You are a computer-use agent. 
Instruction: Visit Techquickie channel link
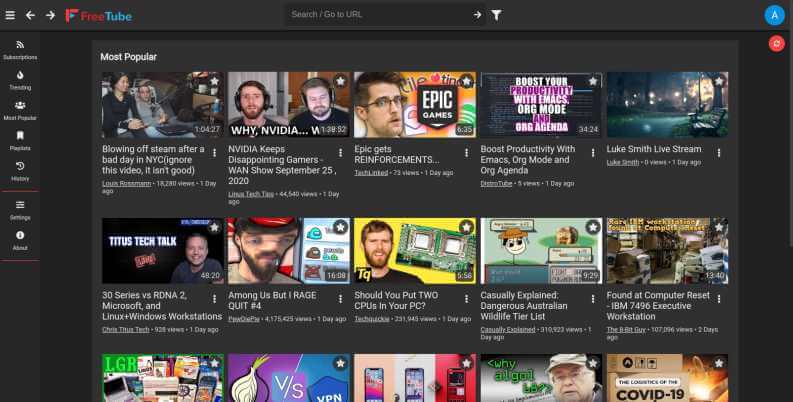(372, 319)
